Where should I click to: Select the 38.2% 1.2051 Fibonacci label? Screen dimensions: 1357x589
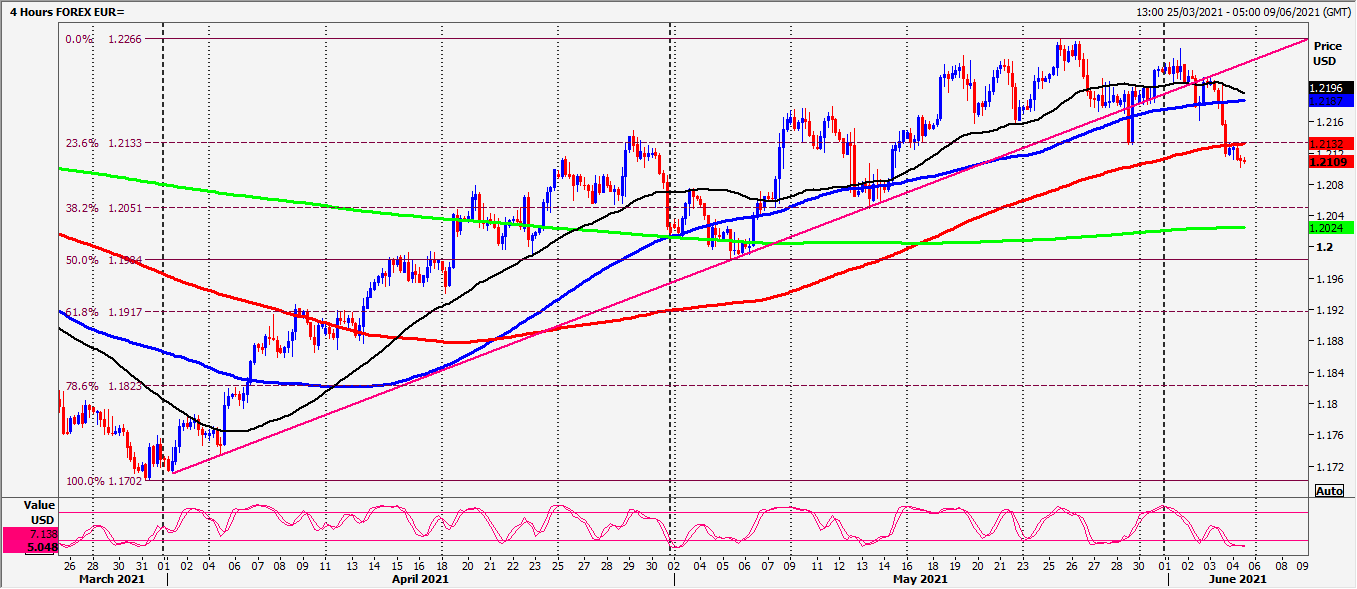[104, 208]
